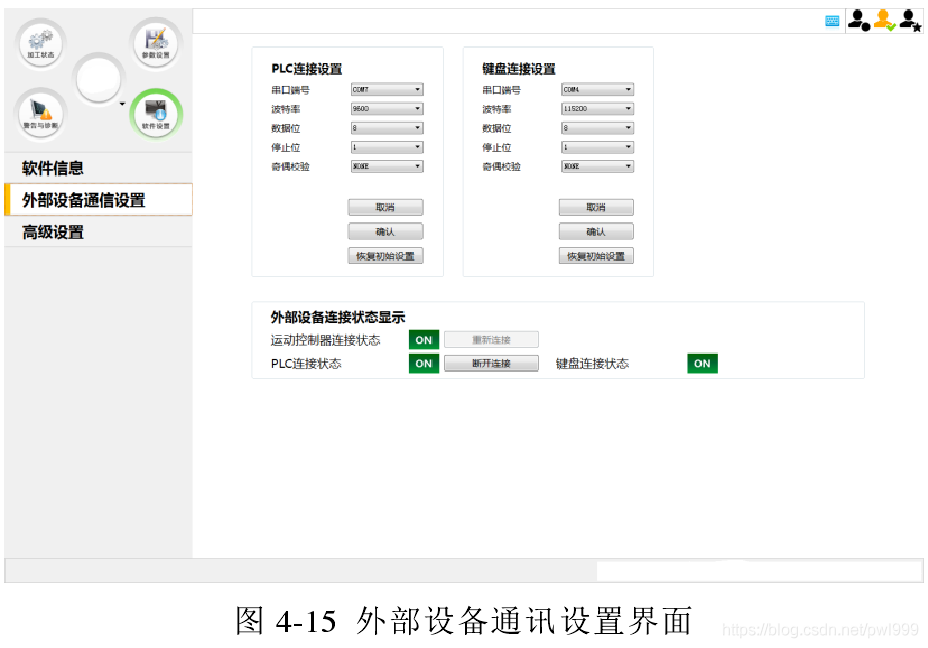Open the PLC 波特率 9600 dropdown
928x648 pixels.
tap(386, 108)
